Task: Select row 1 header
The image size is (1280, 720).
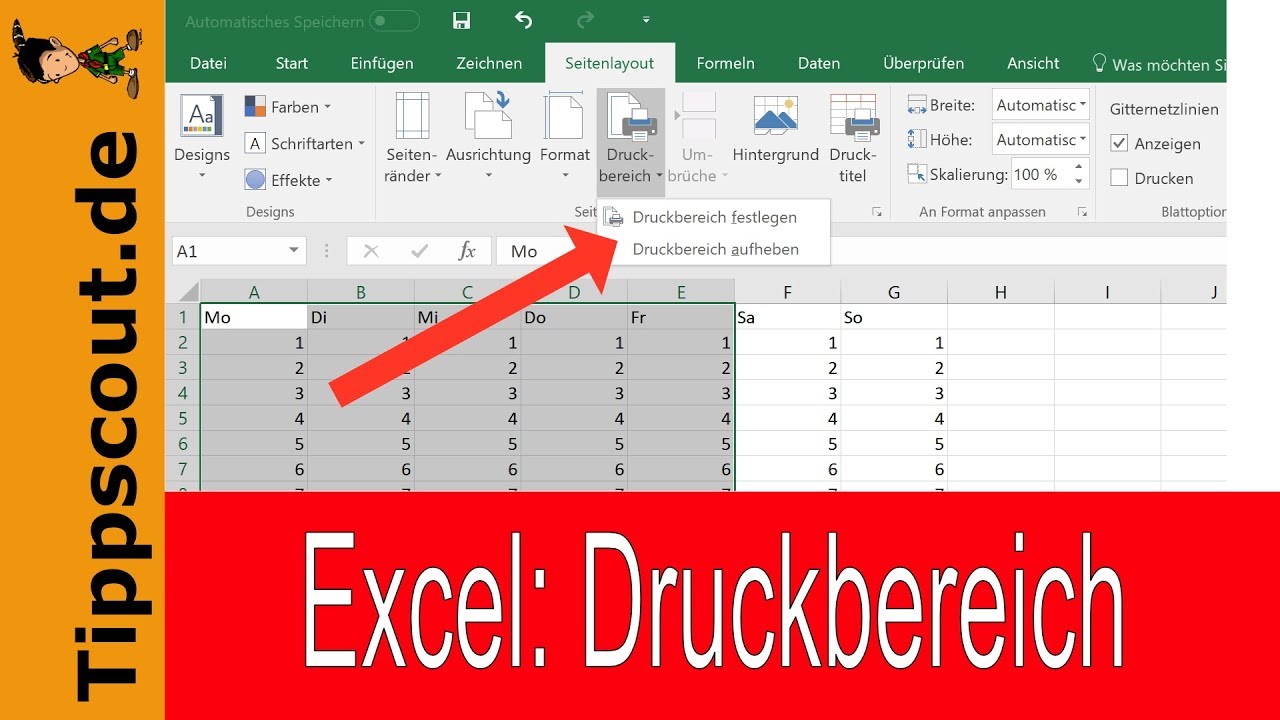Action: 183,317
